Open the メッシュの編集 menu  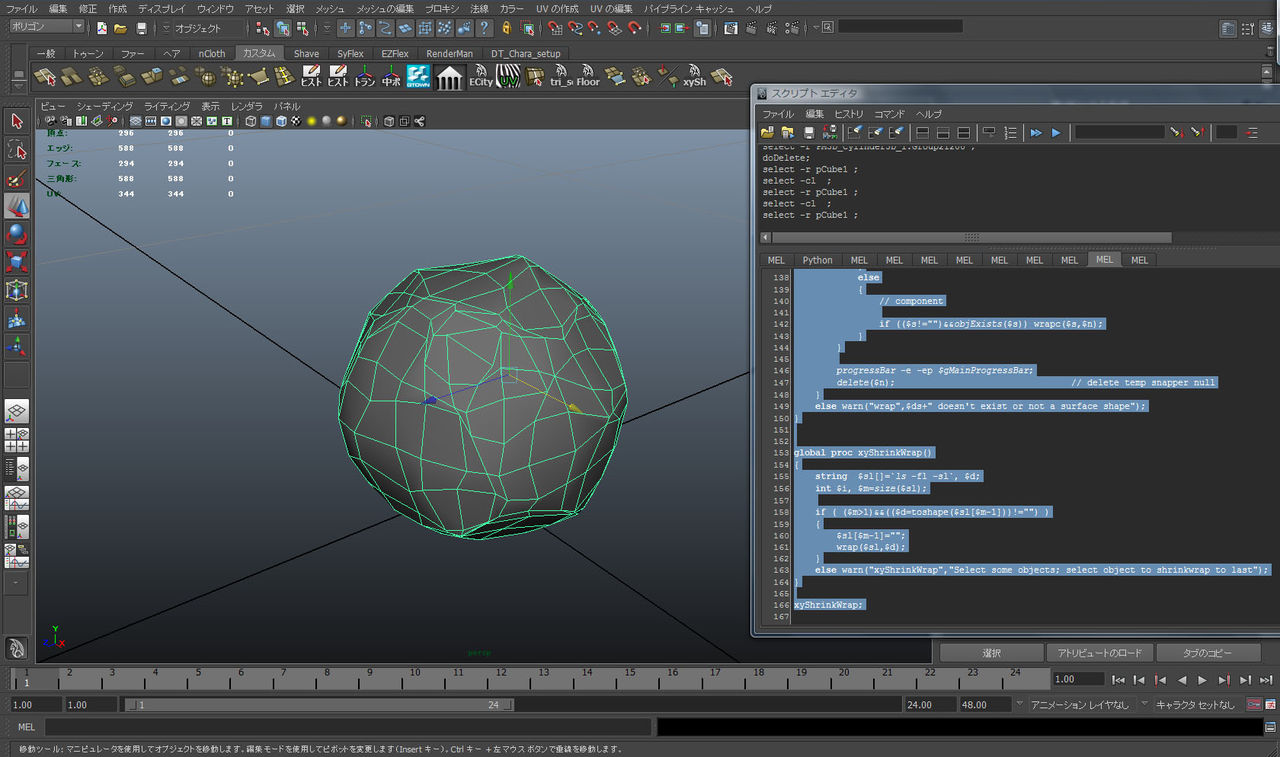click(385, 8)
